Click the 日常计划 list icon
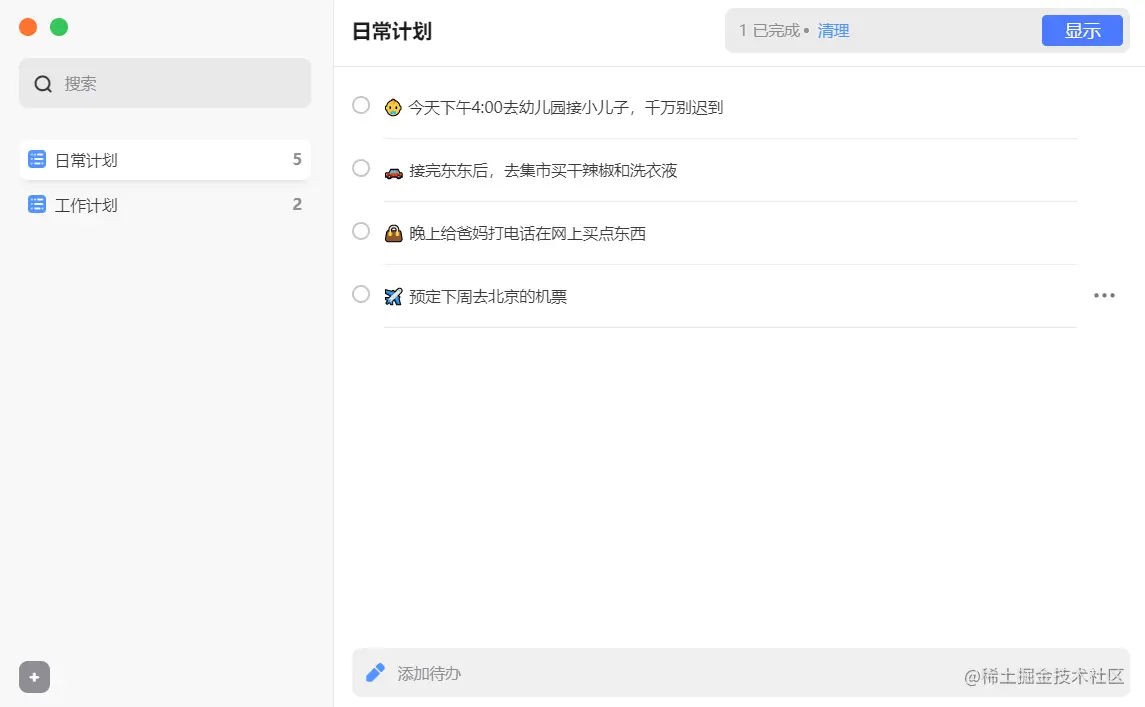The height and width of the screenshot is (707, 1145). [37, 159]
